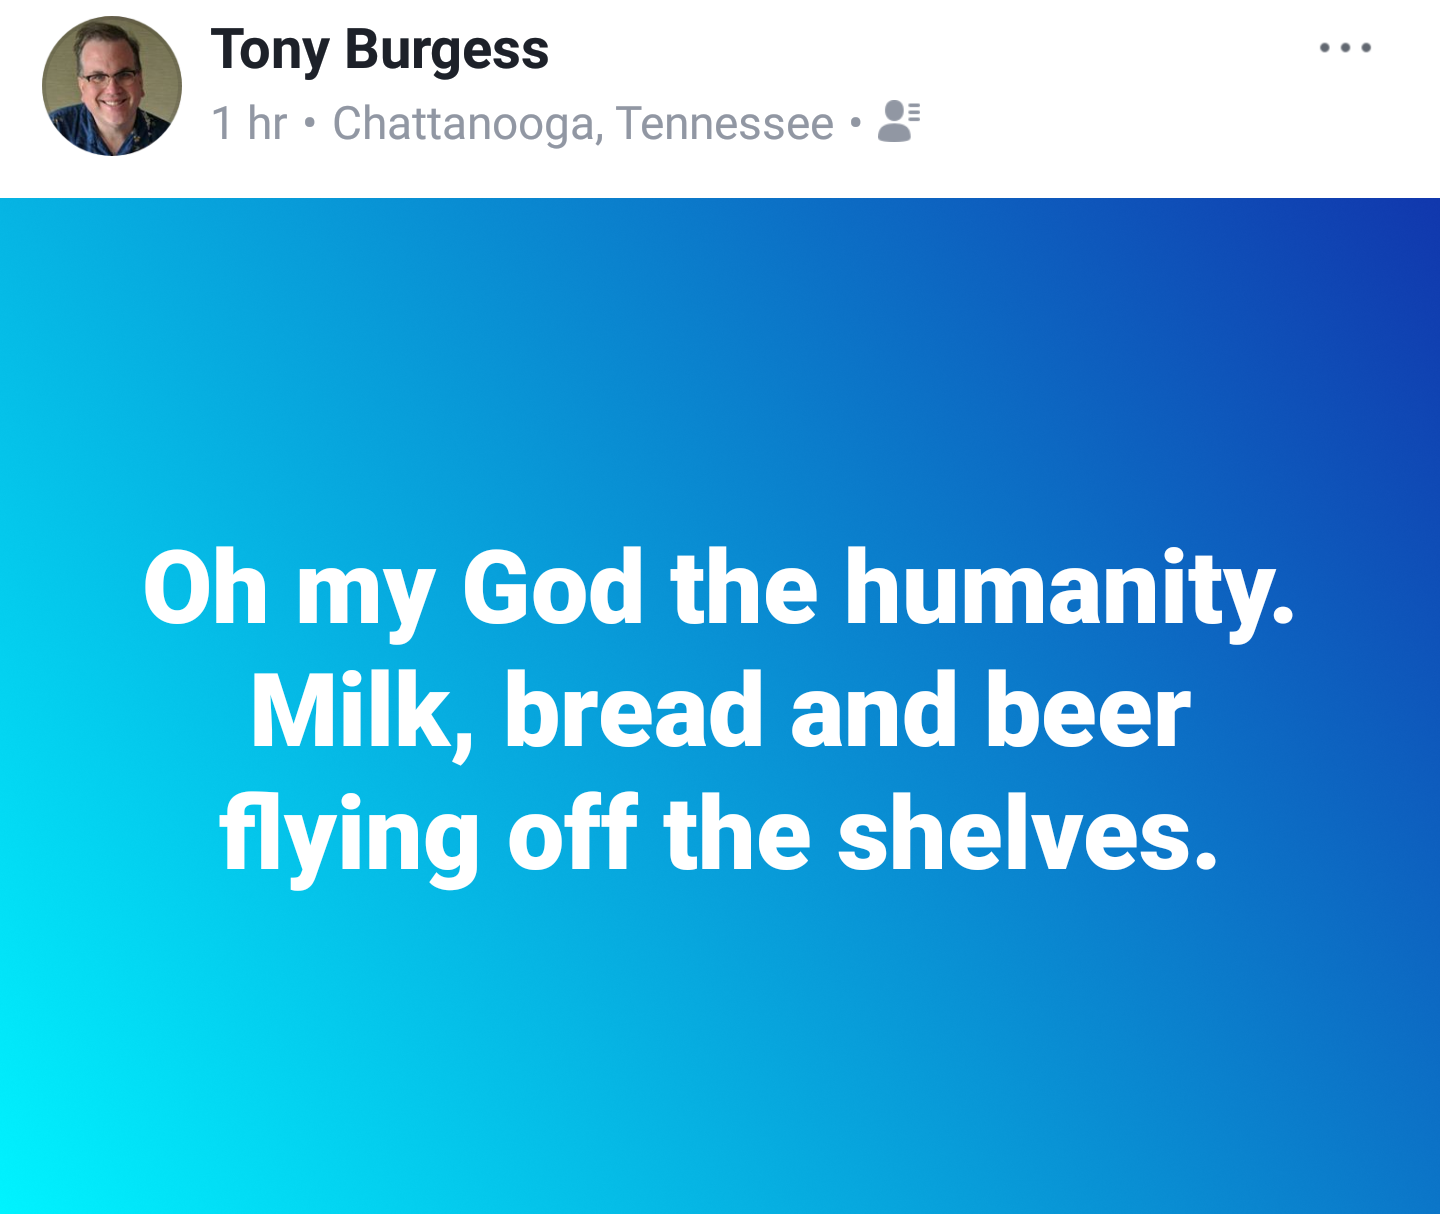Click the friends audience privacy icon
Viewport: 1440px width, 1214px height.
tap(898, 122)
